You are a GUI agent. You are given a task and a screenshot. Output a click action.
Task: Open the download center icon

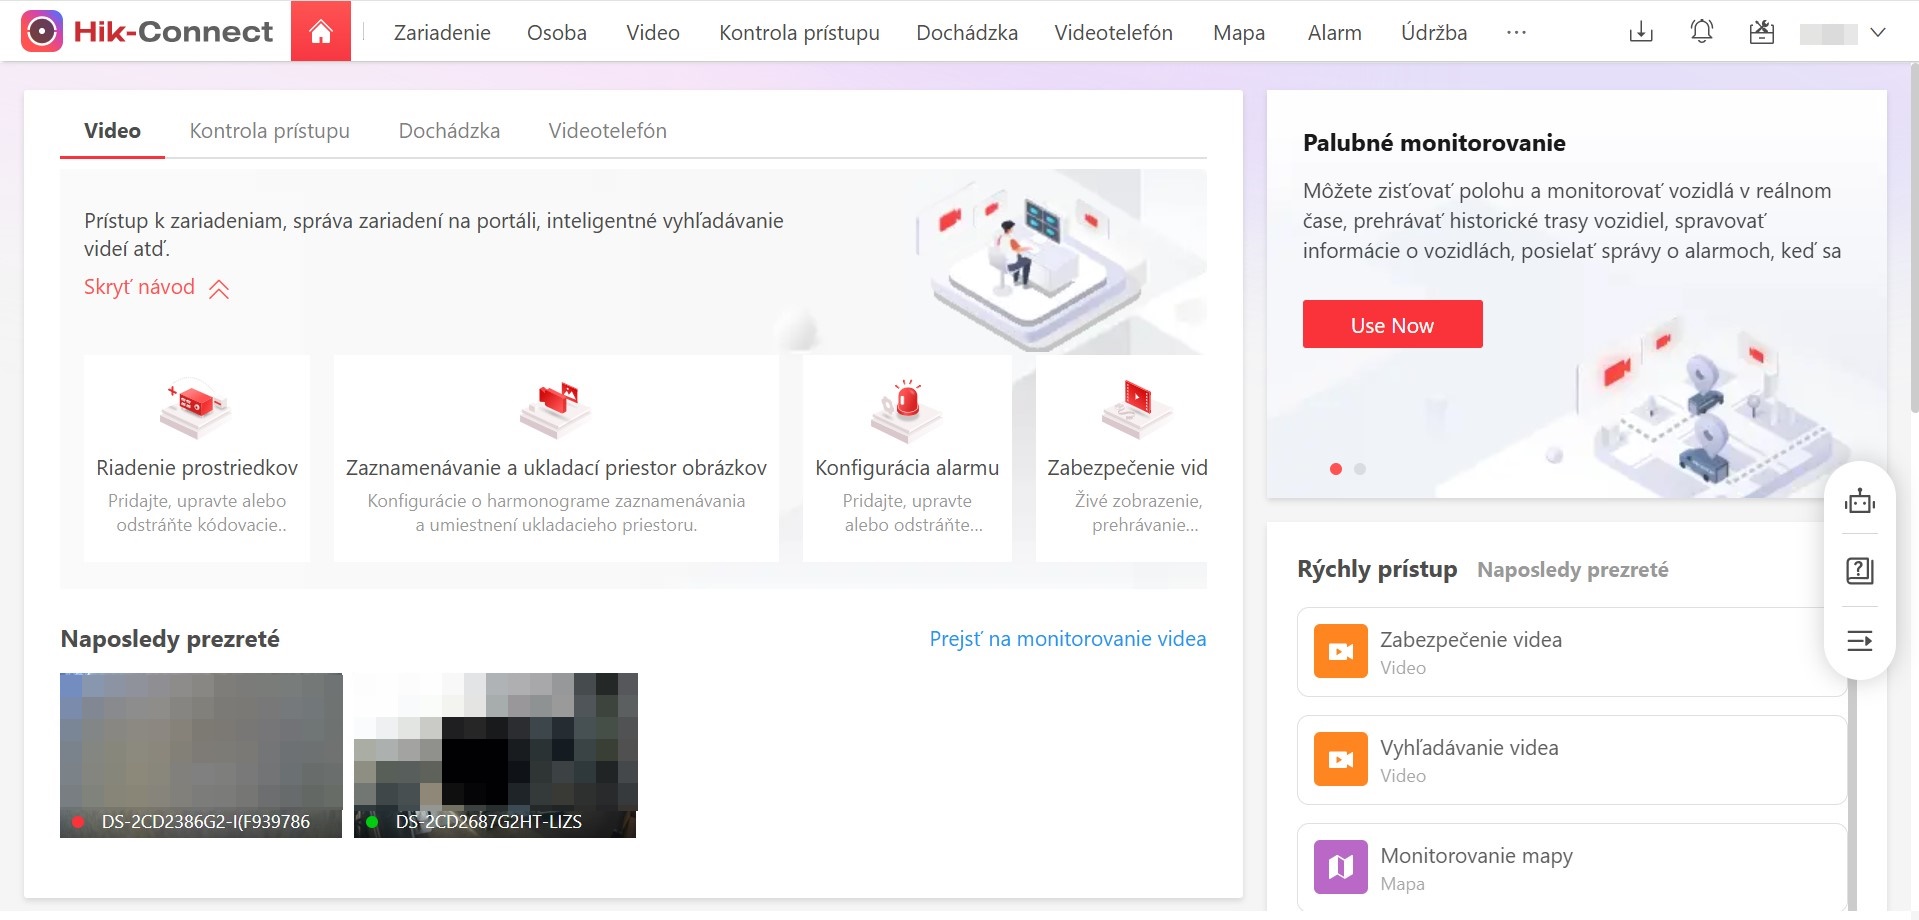[1641, 33]
